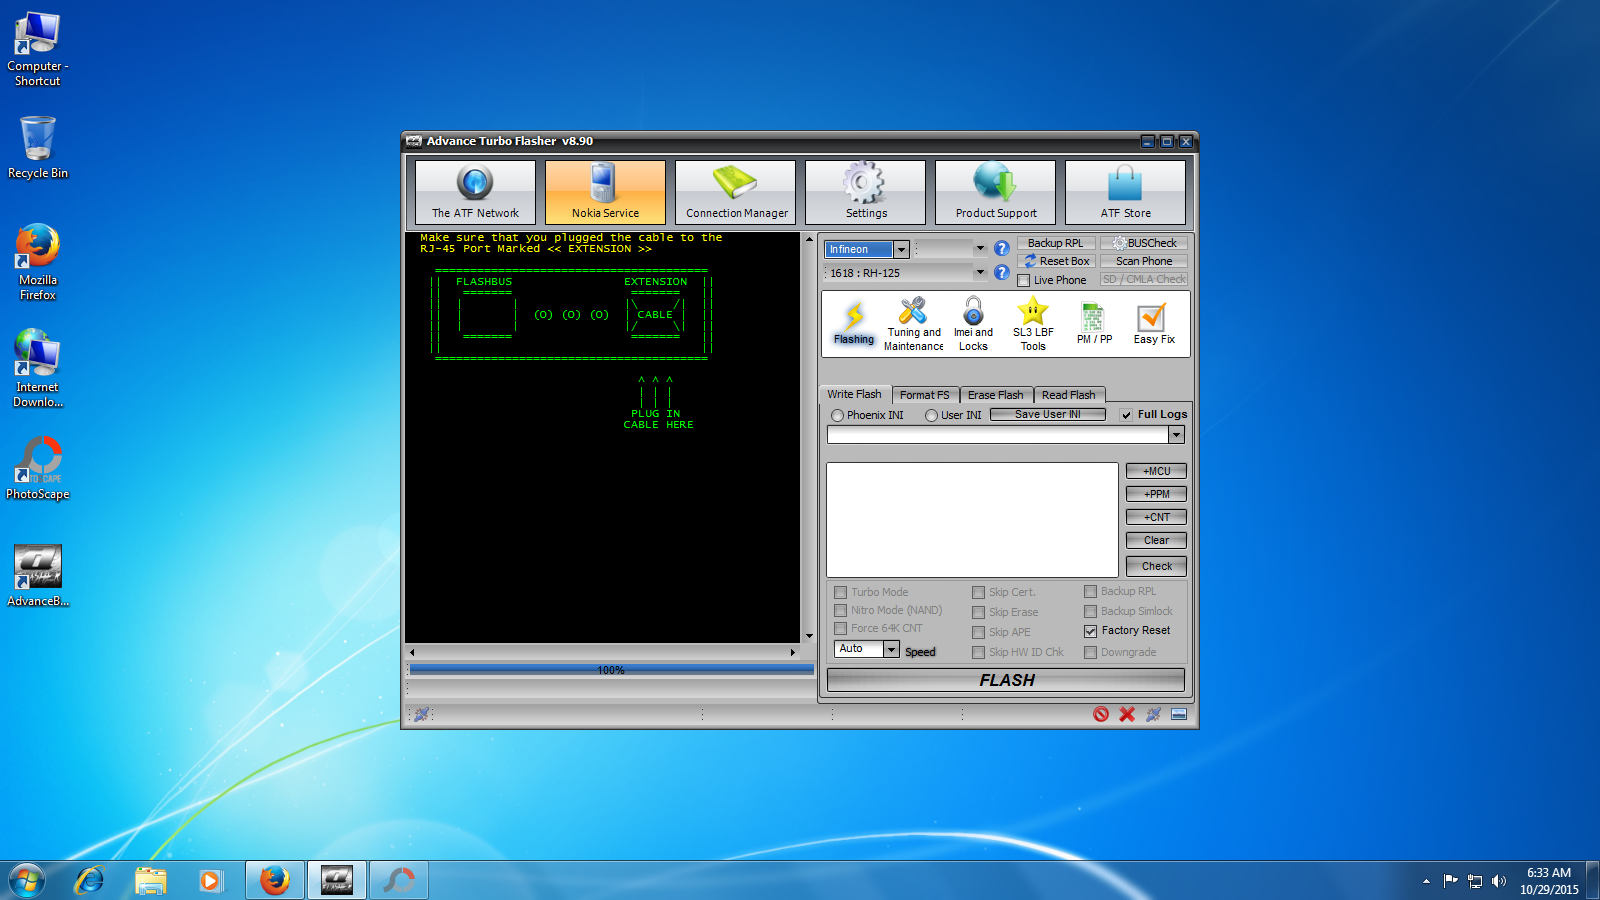Viewport: 1600px width, 900px height.
Task: Click the help icon beside platform dropdown
Action: (1001, 249)
